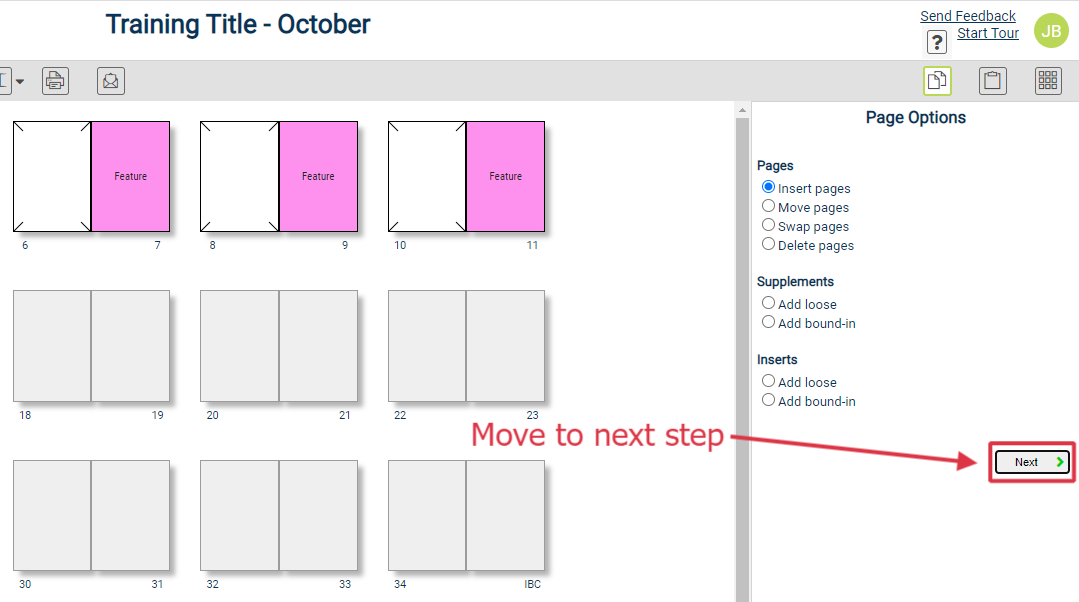Click the scrollbar up arrow

click(742, 110)
